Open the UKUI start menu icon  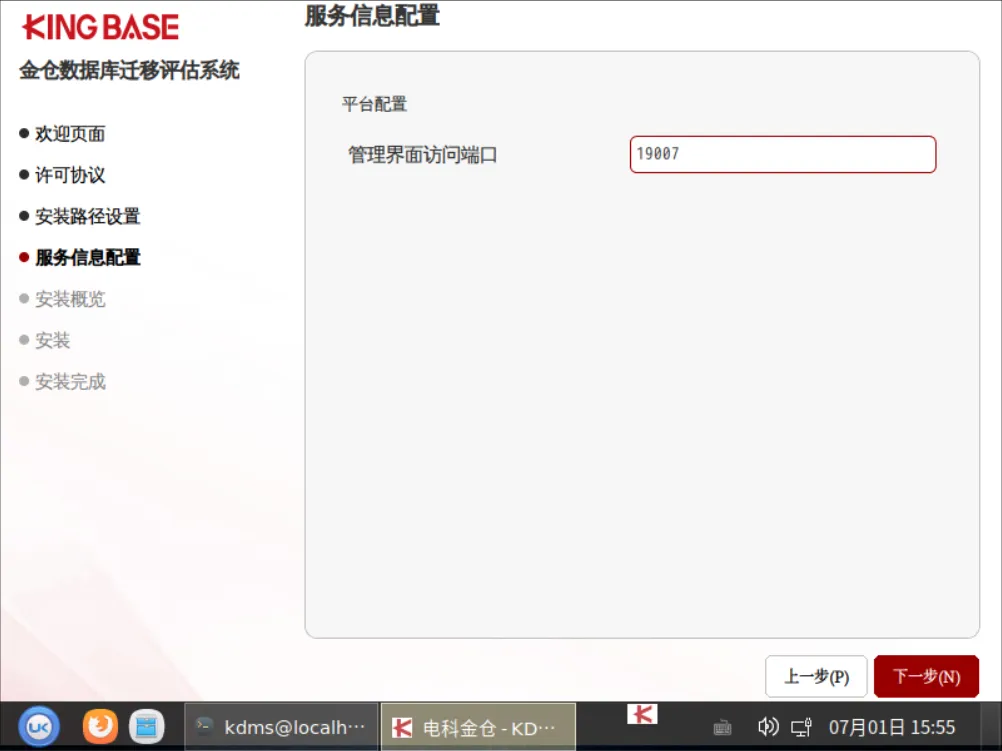tap(38, 727)
